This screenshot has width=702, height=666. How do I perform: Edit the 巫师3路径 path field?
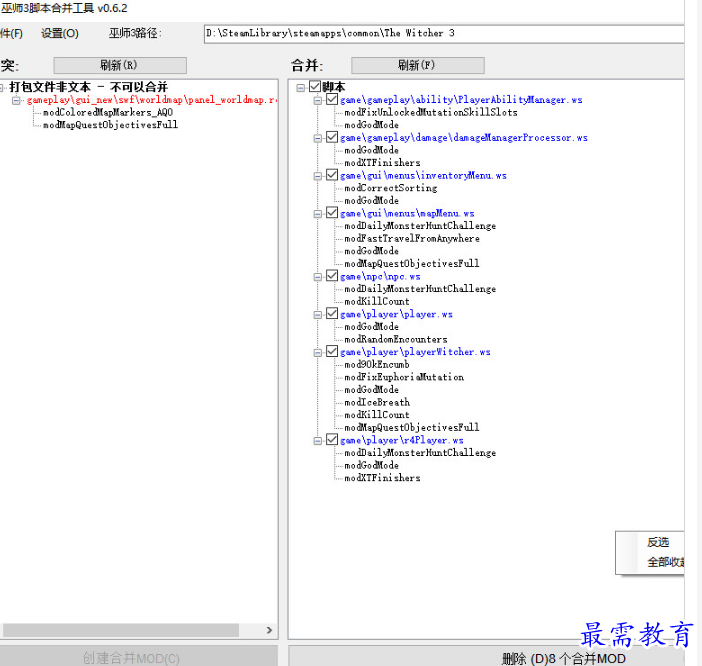pyautogui.click(x=444, y=34)
